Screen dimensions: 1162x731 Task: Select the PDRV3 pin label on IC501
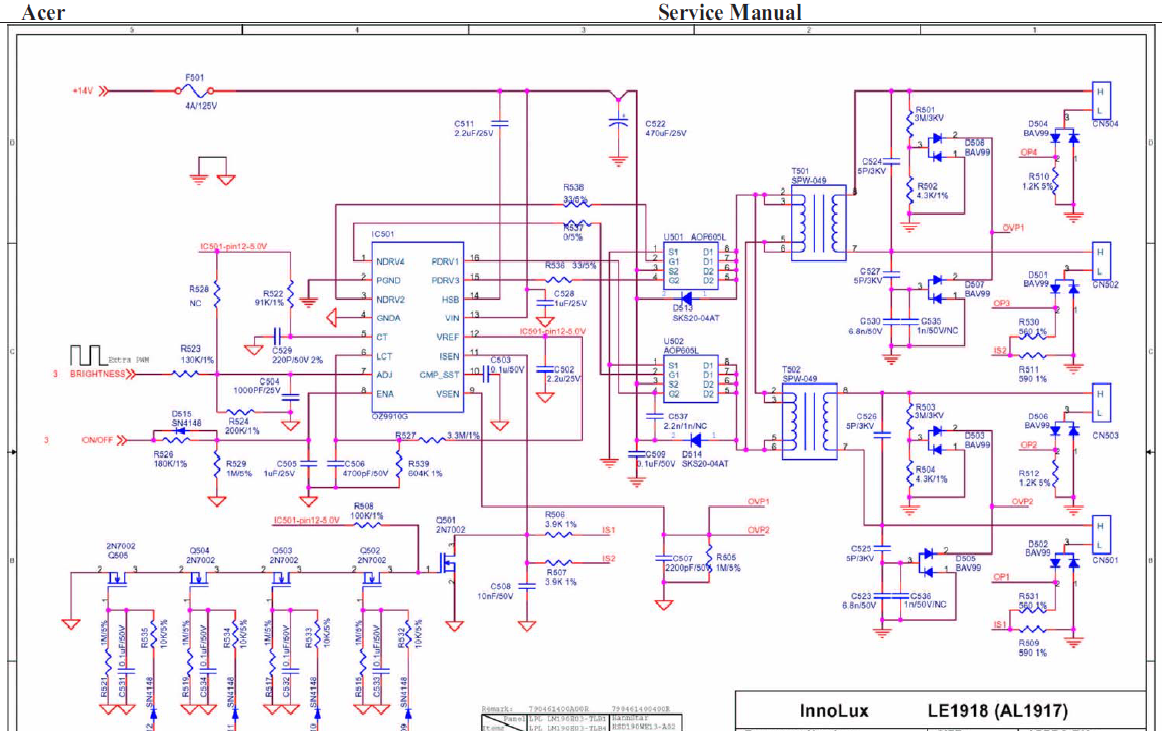point(445,280)
